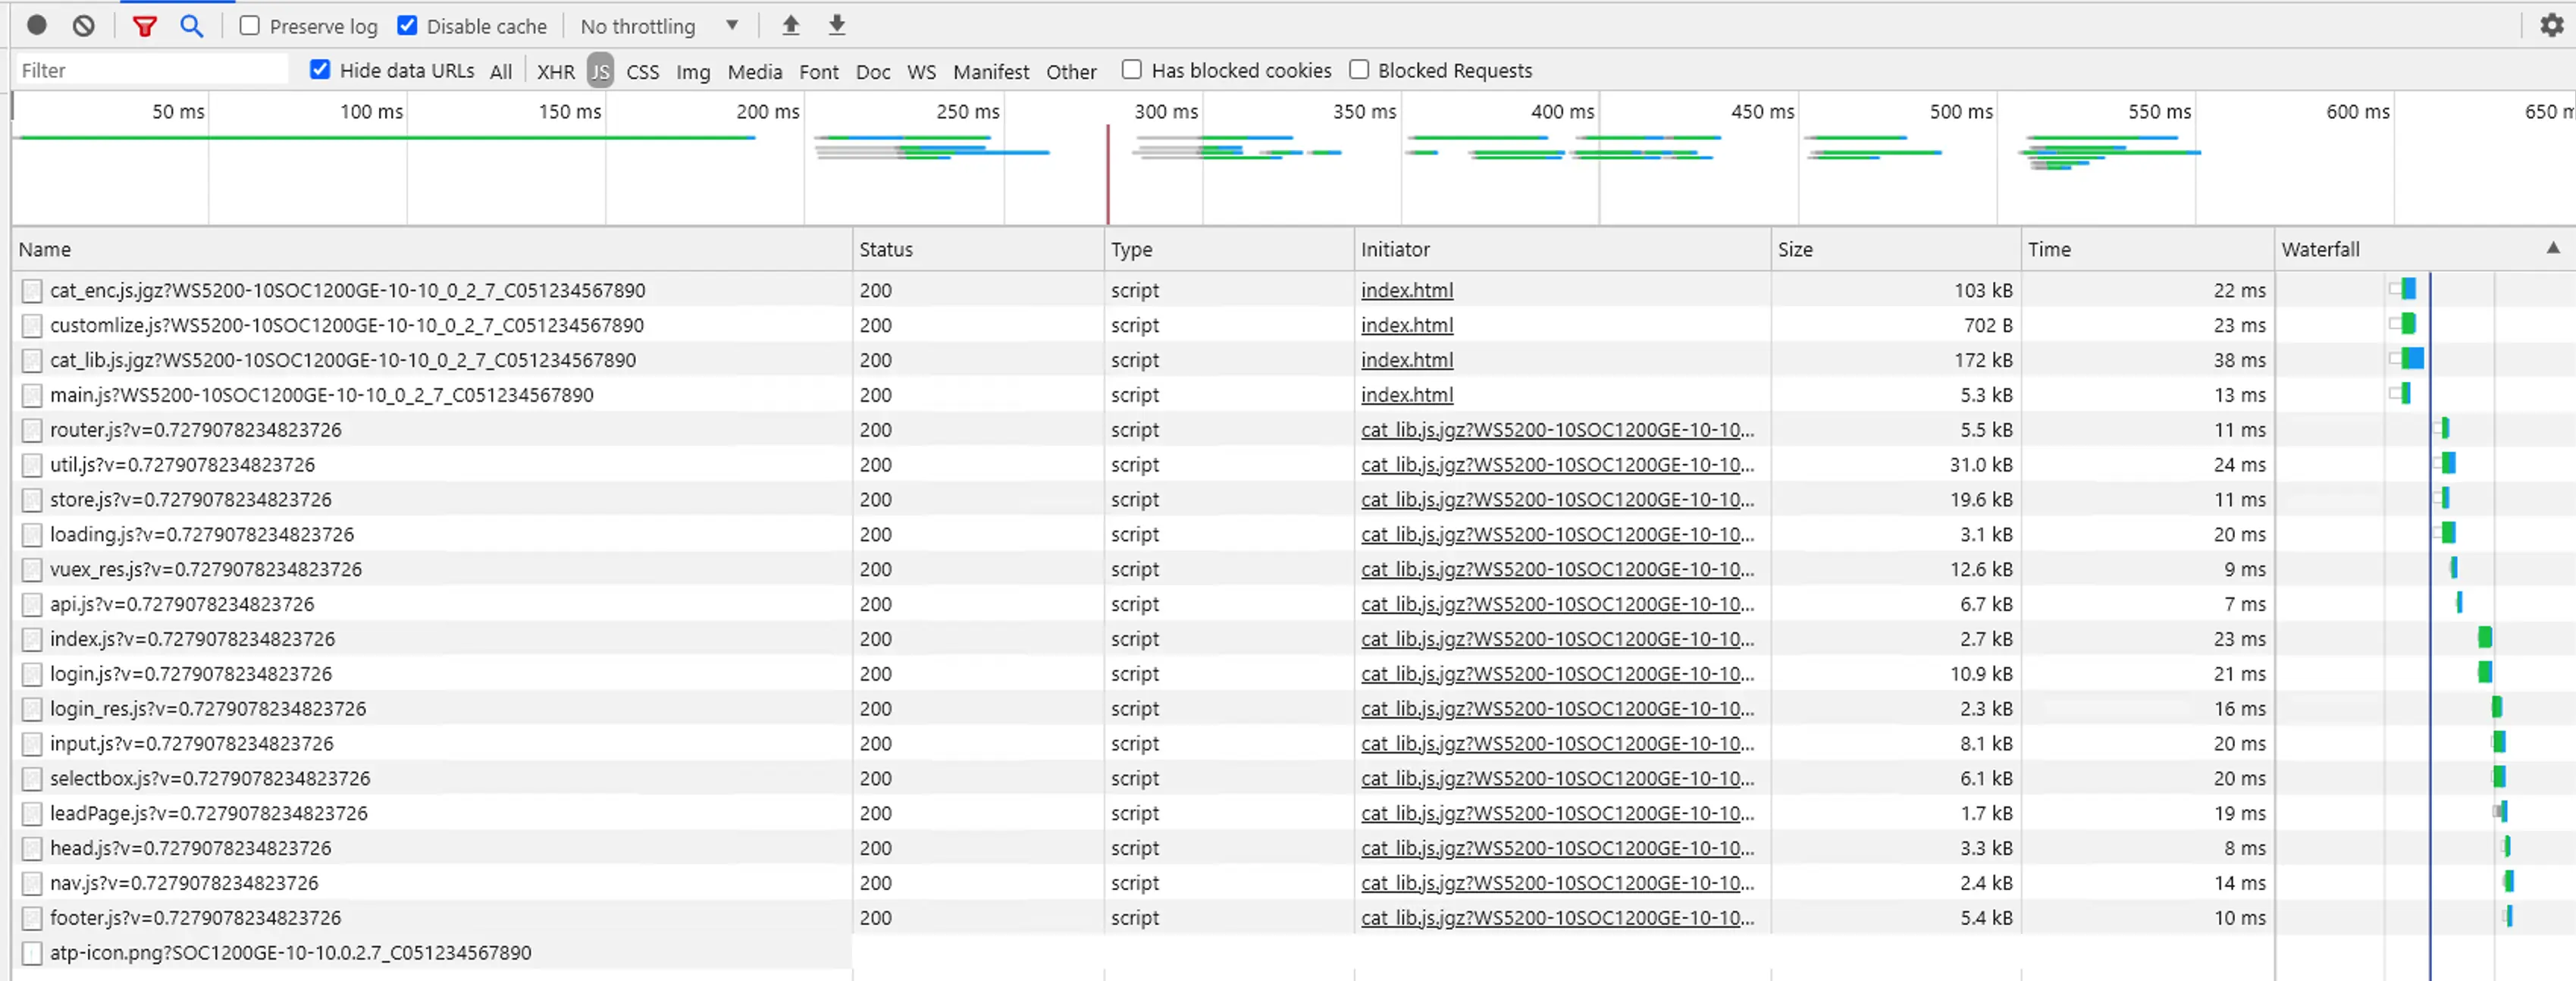Open cat_lib.js.jgz initiator link for util.js
2576x981 pixels.
(x=1556, y=465)
